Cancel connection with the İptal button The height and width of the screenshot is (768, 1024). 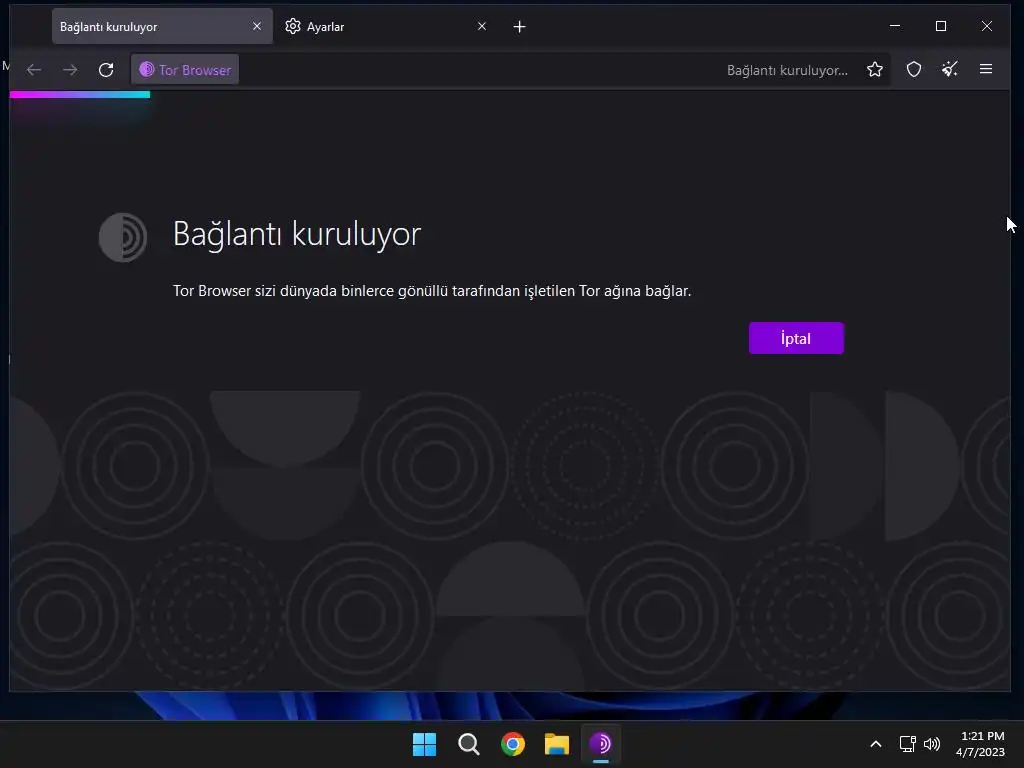pos(796,338)
